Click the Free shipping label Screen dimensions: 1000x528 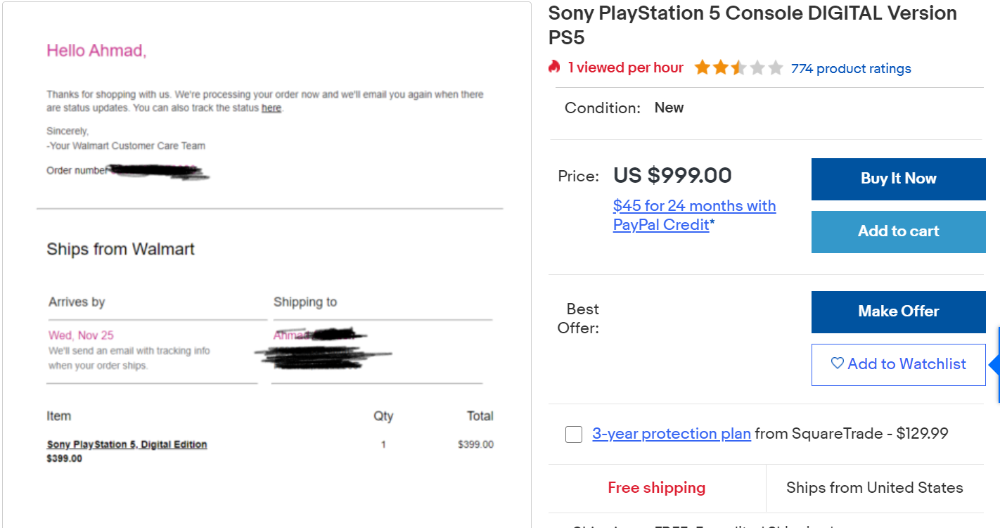[x=656, y=488]
